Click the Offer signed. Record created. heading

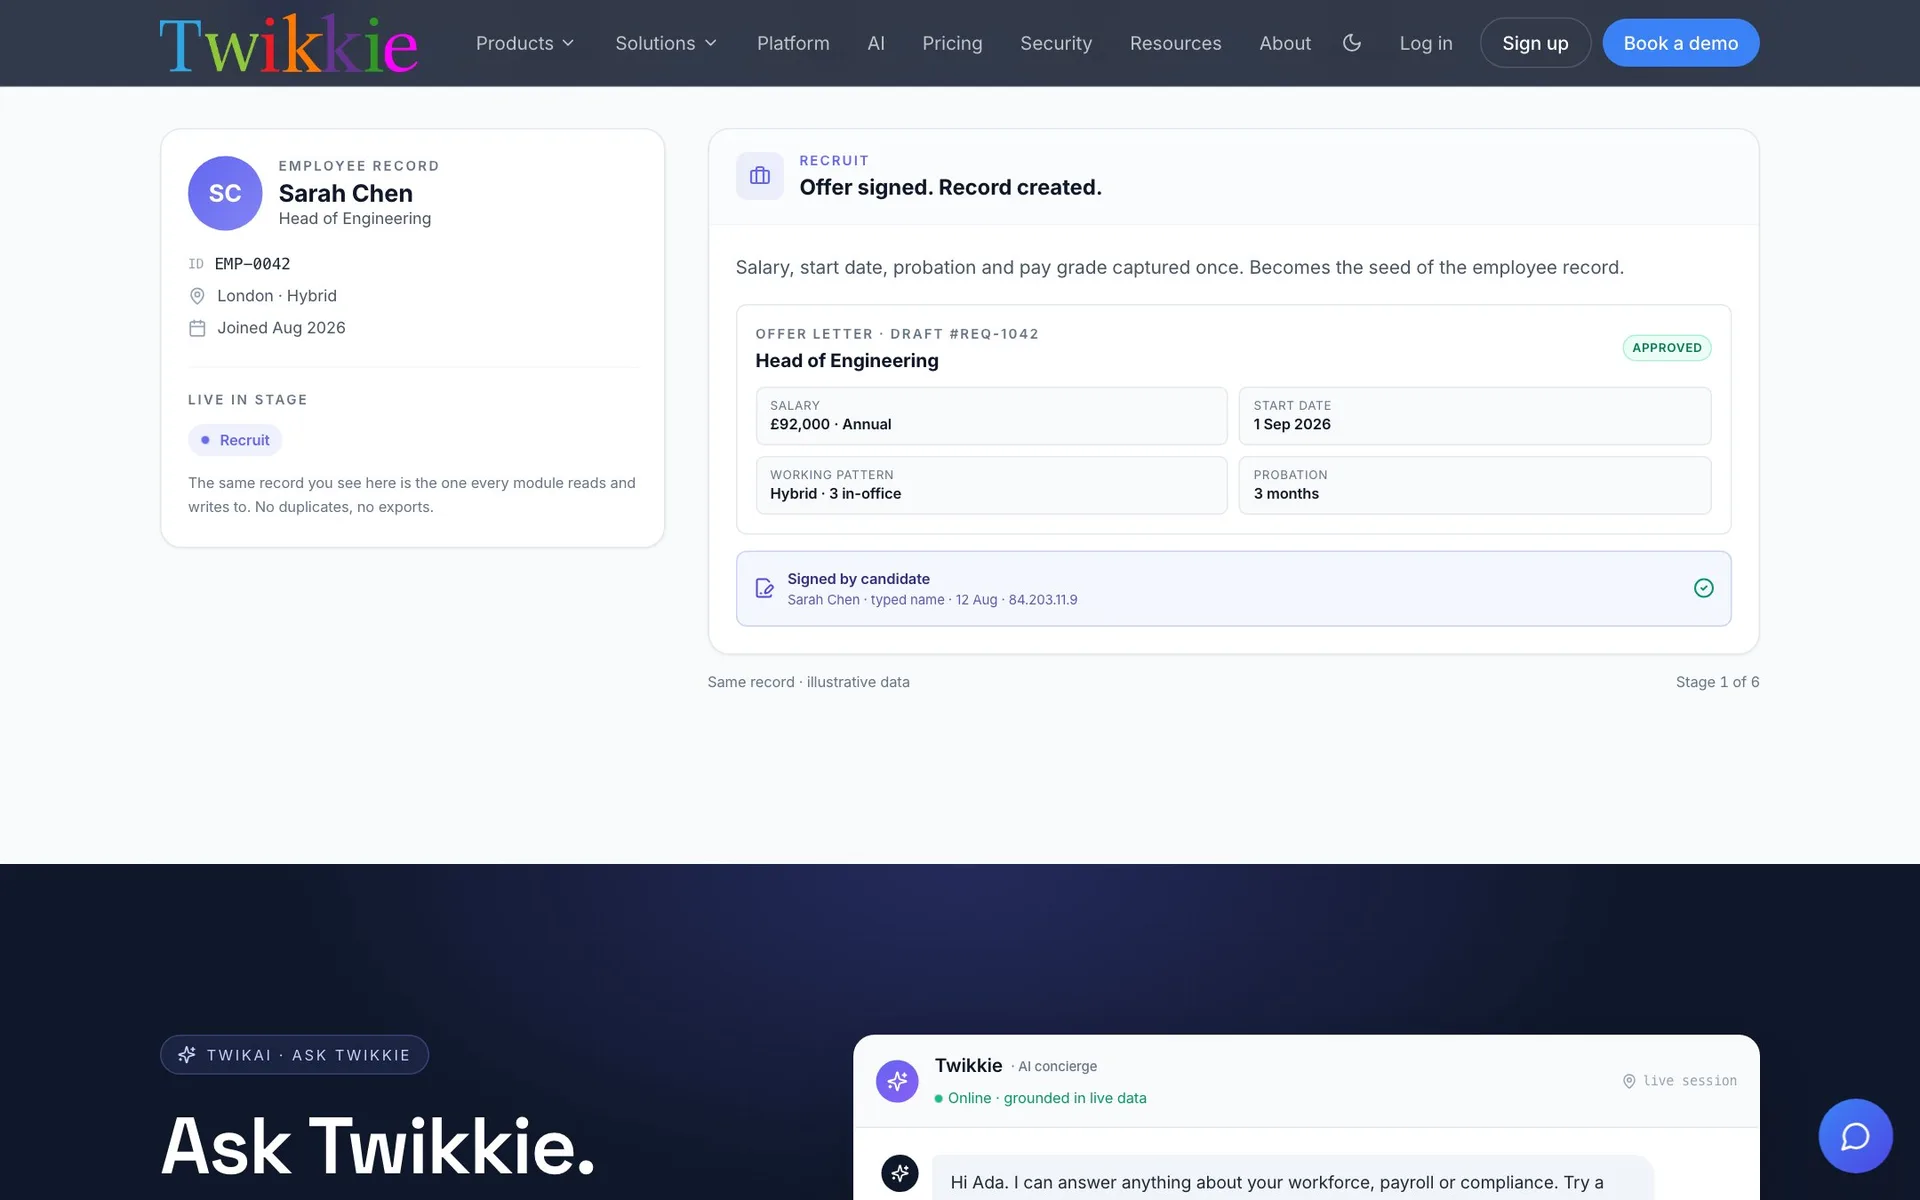pyautogui.click(x=950, y=187)
